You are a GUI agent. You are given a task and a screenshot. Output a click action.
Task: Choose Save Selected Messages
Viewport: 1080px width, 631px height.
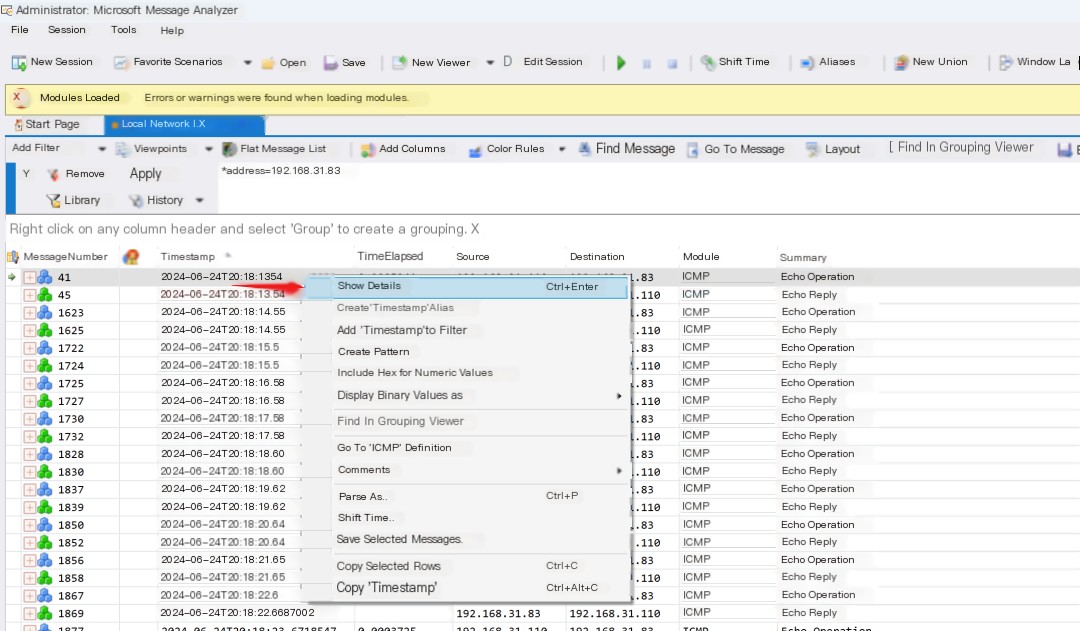[x=399, y=539]
